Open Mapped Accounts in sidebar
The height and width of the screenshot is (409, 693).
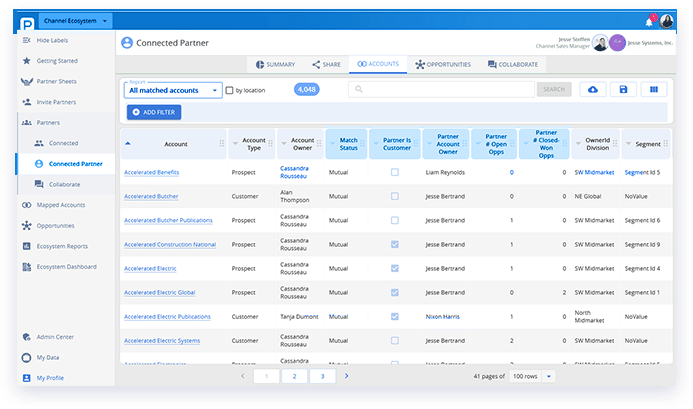(61, 205)
